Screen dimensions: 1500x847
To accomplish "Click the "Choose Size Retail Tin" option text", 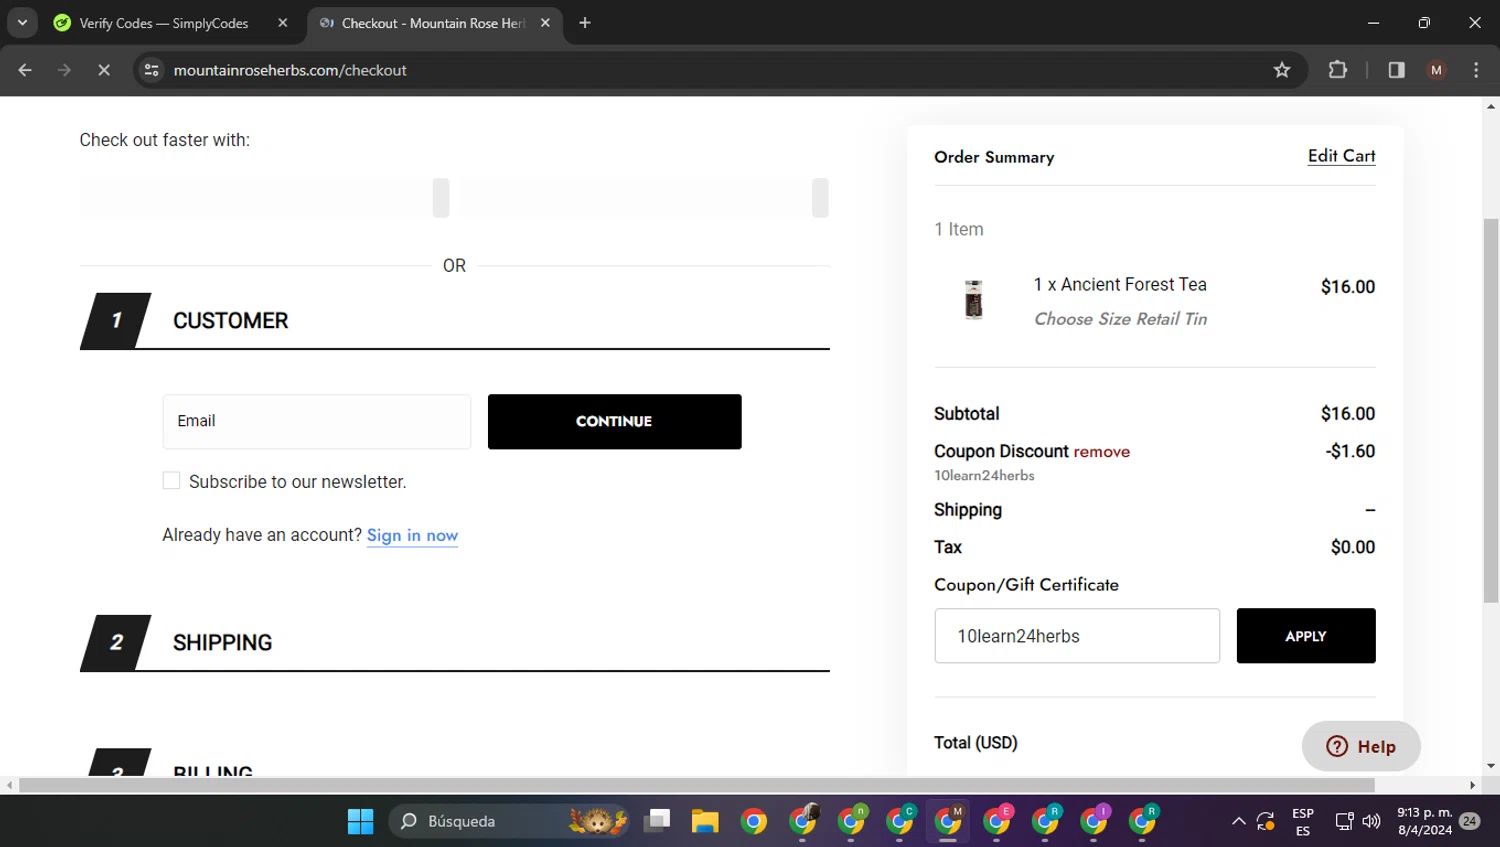I will 1120,319.
